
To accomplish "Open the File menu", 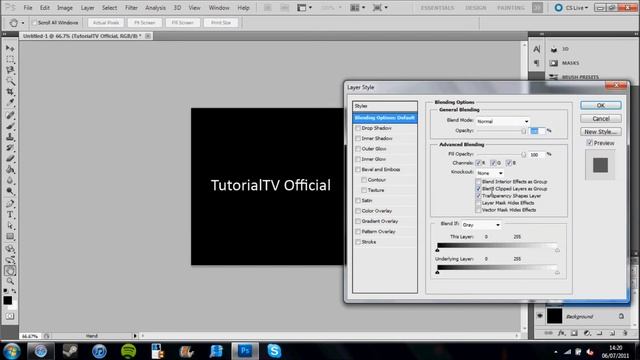I will pos(28,8).
